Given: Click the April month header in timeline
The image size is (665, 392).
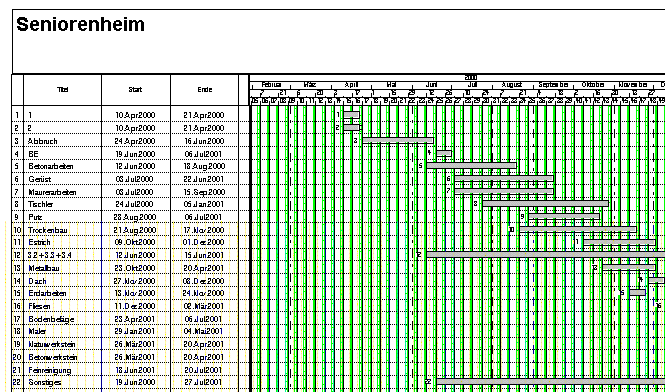Looking at the screenshot, I should (351, 85).
